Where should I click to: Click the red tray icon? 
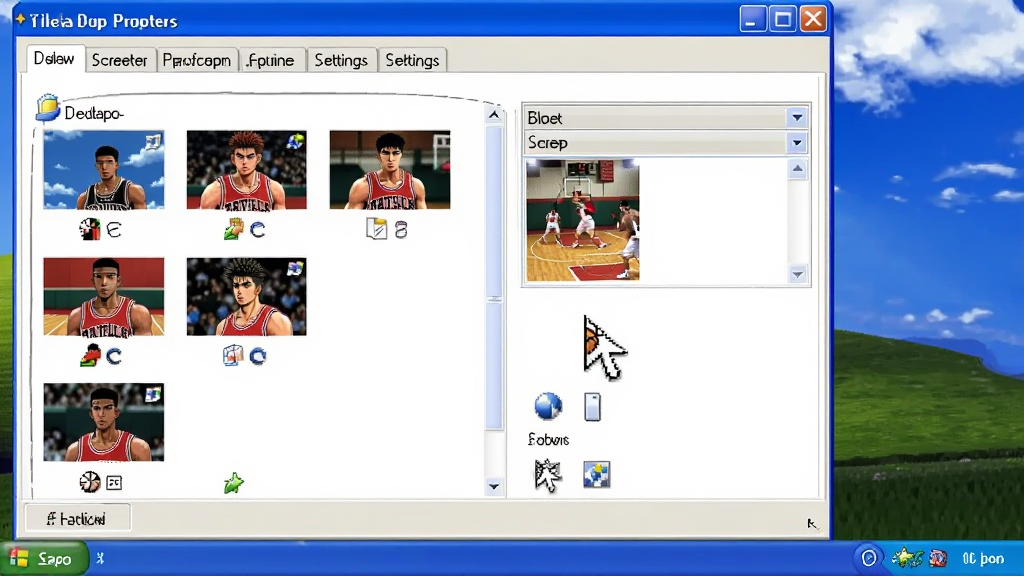938,558
